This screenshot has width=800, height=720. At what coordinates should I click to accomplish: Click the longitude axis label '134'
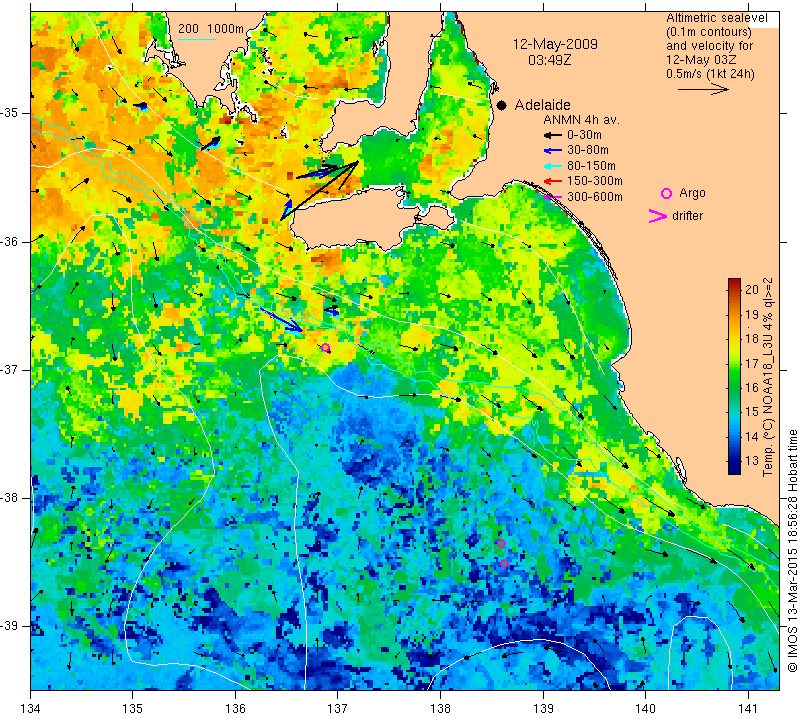coord(31,709)
